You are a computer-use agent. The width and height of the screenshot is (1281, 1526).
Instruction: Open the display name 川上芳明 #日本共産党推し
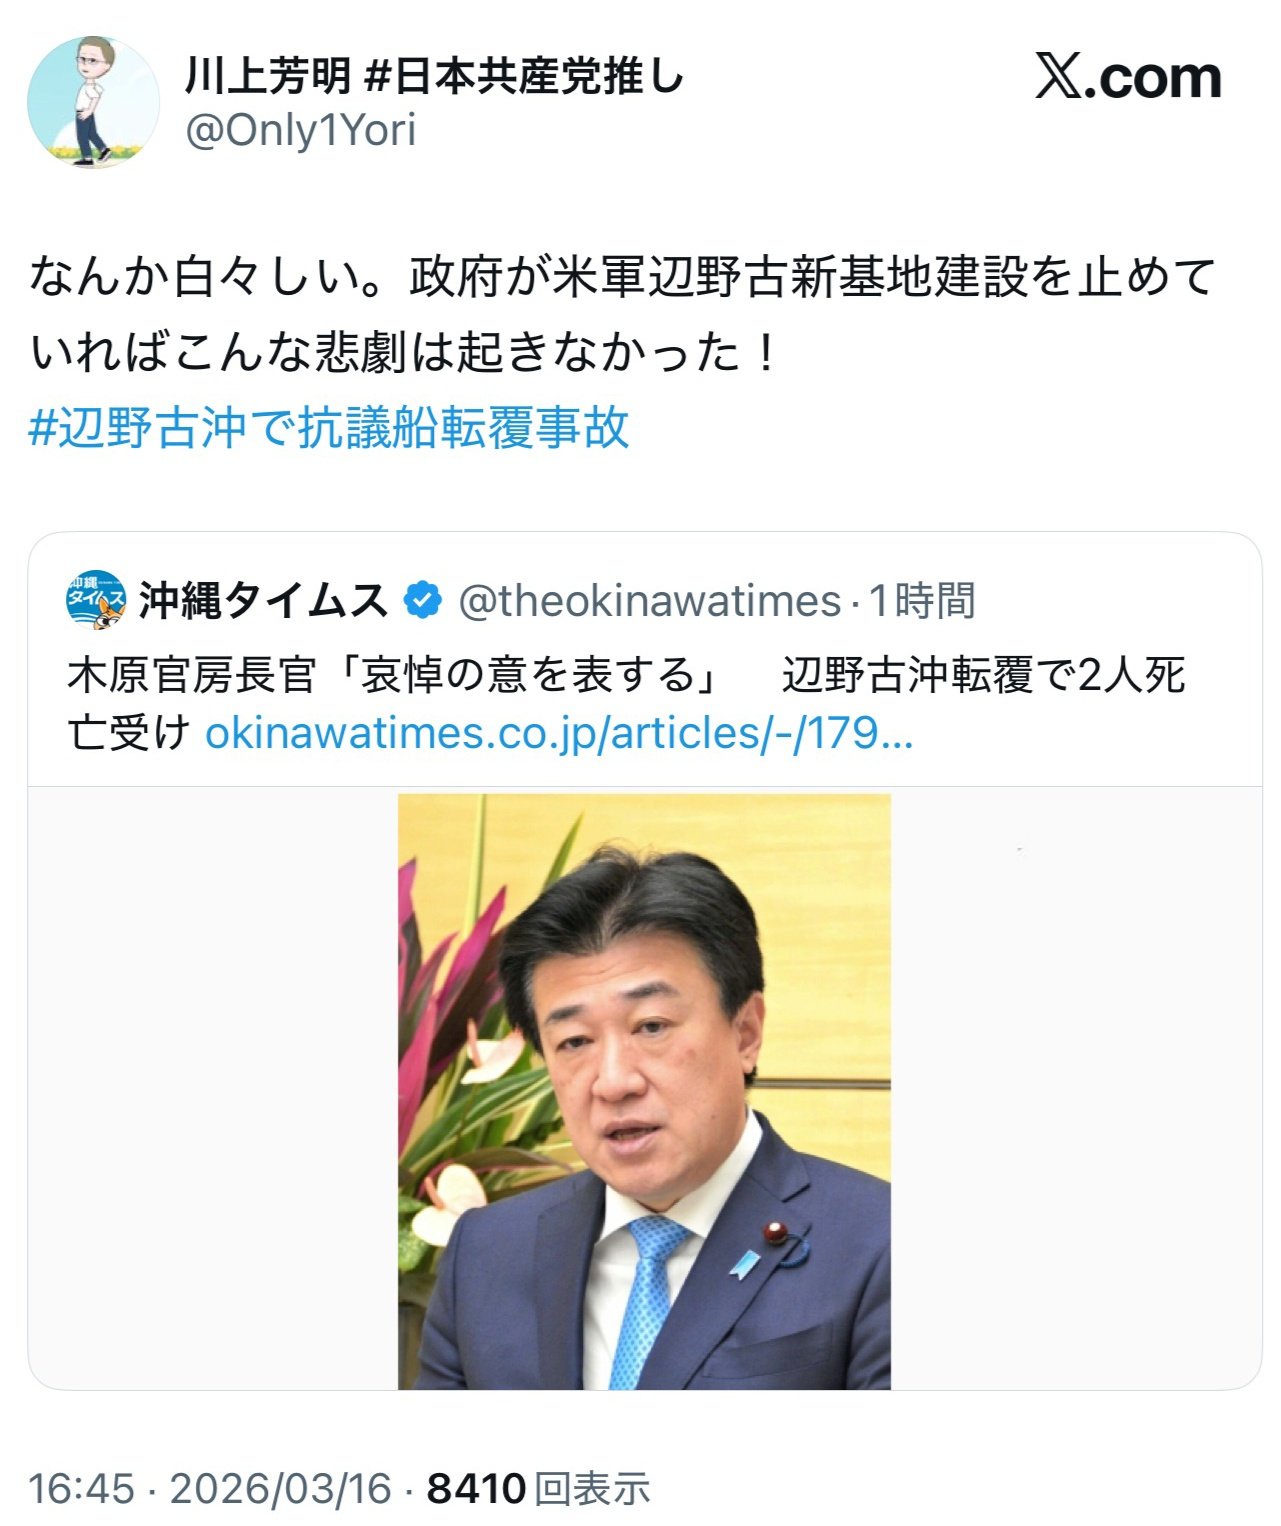point(435,77)
